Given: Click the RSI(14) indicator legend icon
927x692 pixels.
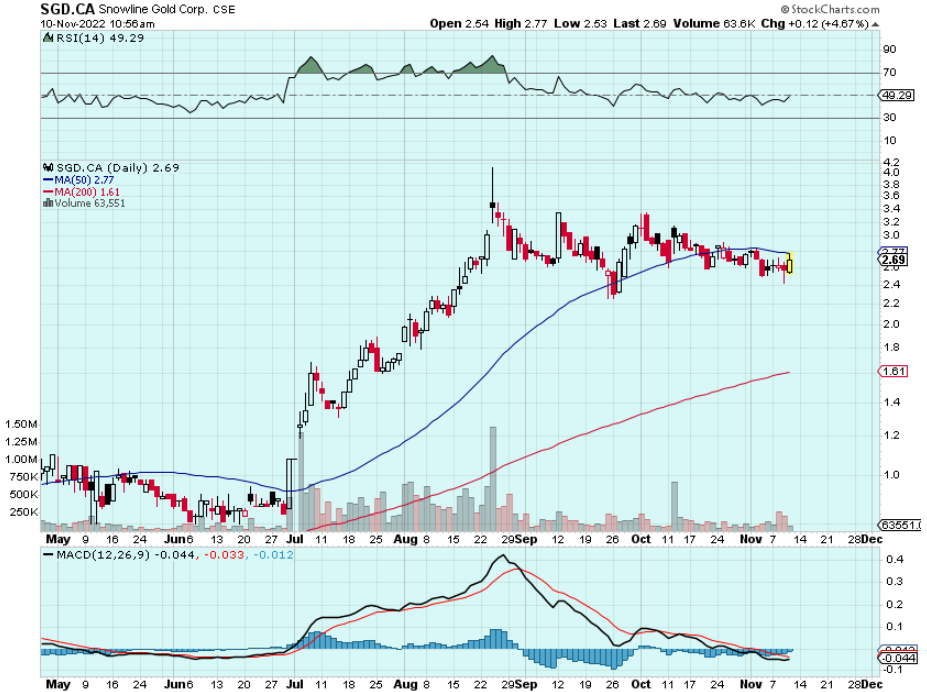Looking at the screenshot, I should [x=48, y=38].
